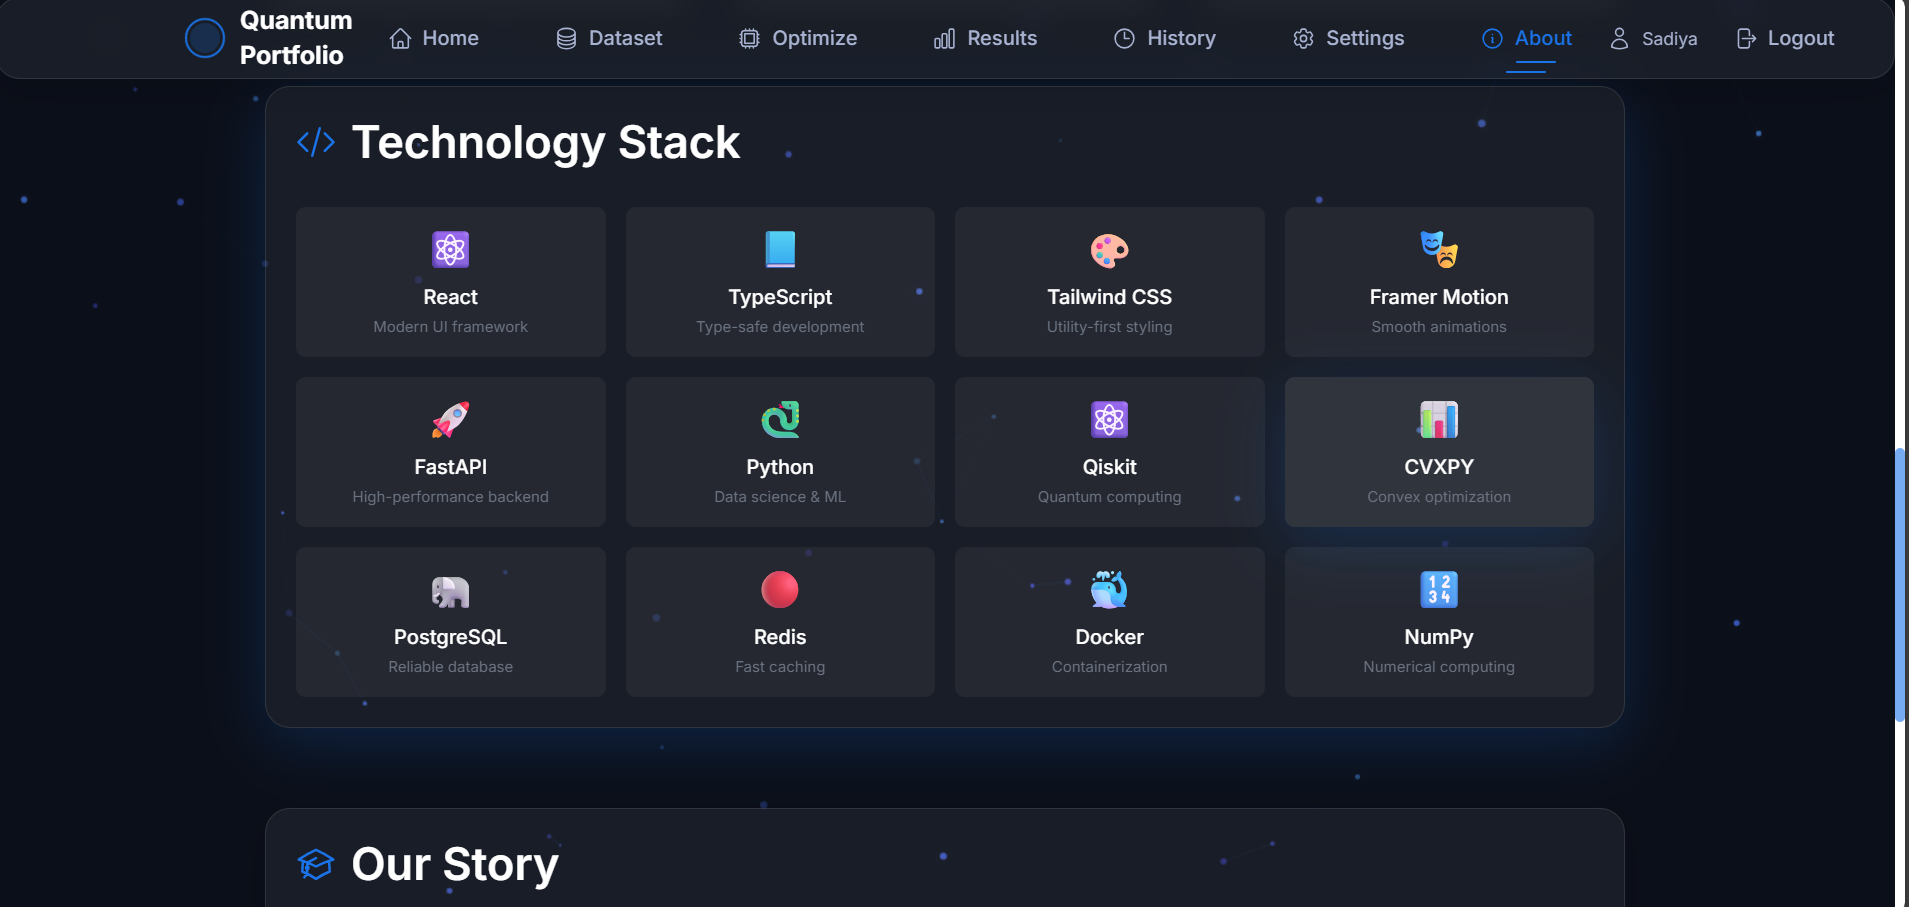The width and height of the screenshot is (1909, 907).
Task: Click the Quantum Portfolio brand title
Action: pyautogui.click(x=296, y=38)
